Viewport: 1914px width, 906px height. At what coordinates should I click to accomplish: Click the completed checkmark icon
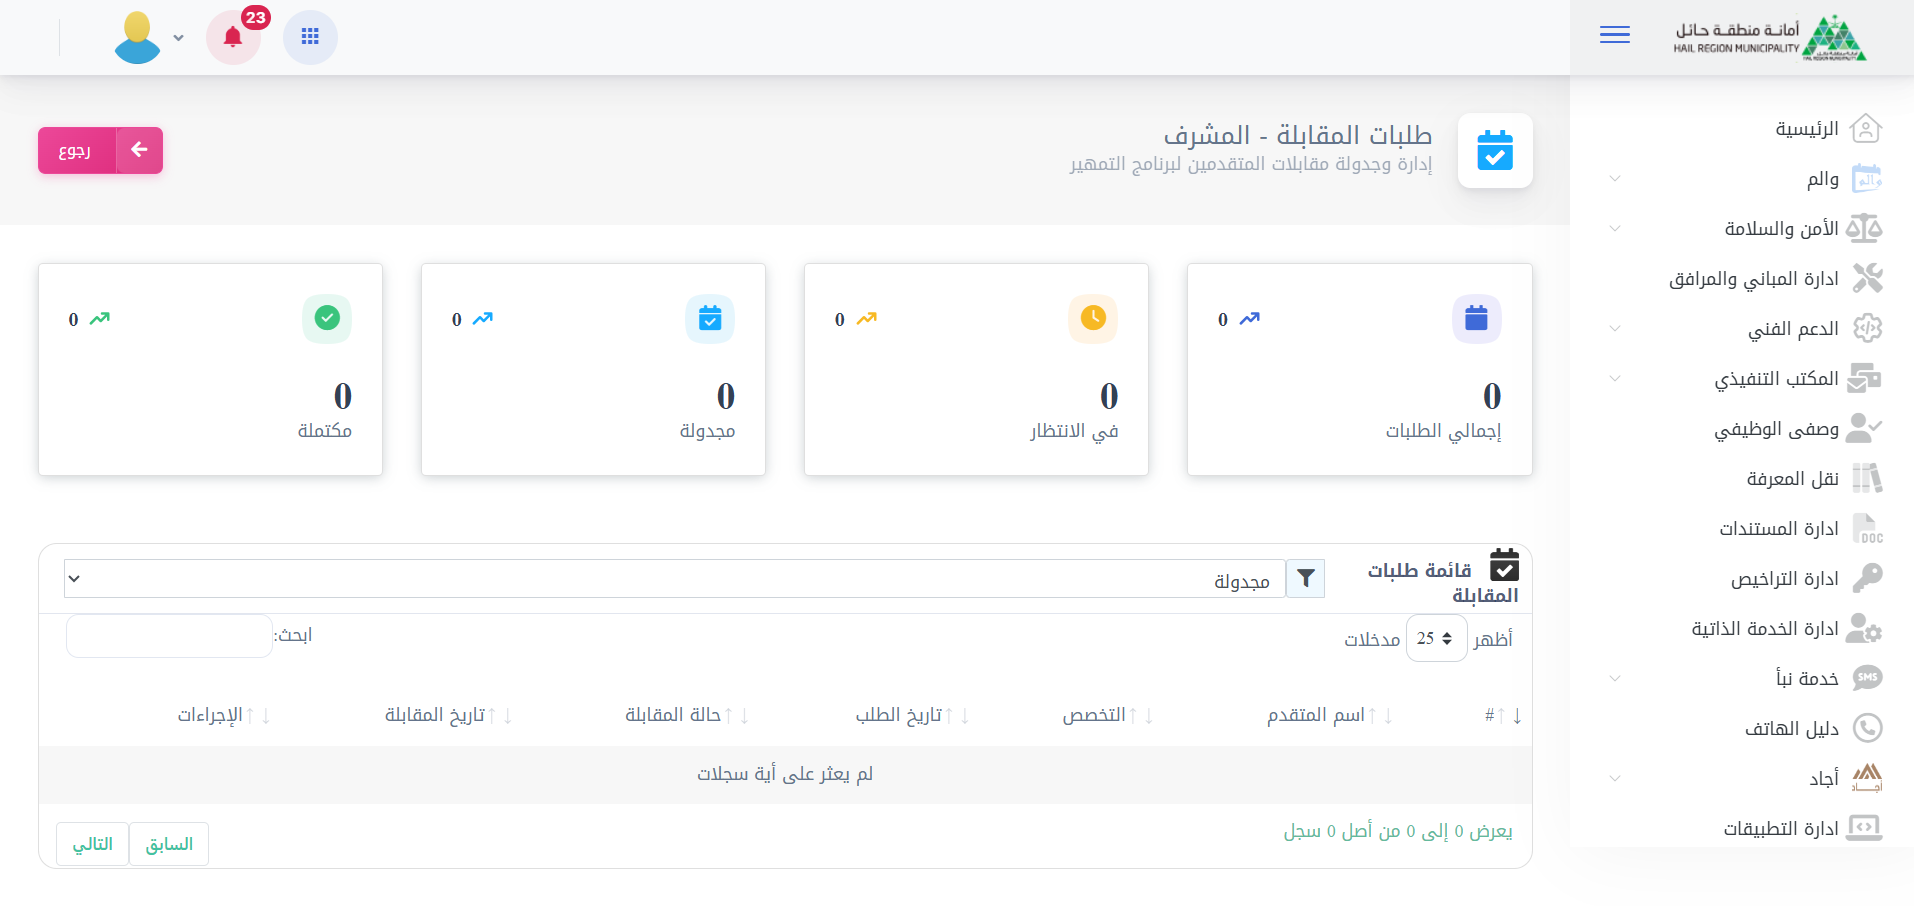pos(327,319)
